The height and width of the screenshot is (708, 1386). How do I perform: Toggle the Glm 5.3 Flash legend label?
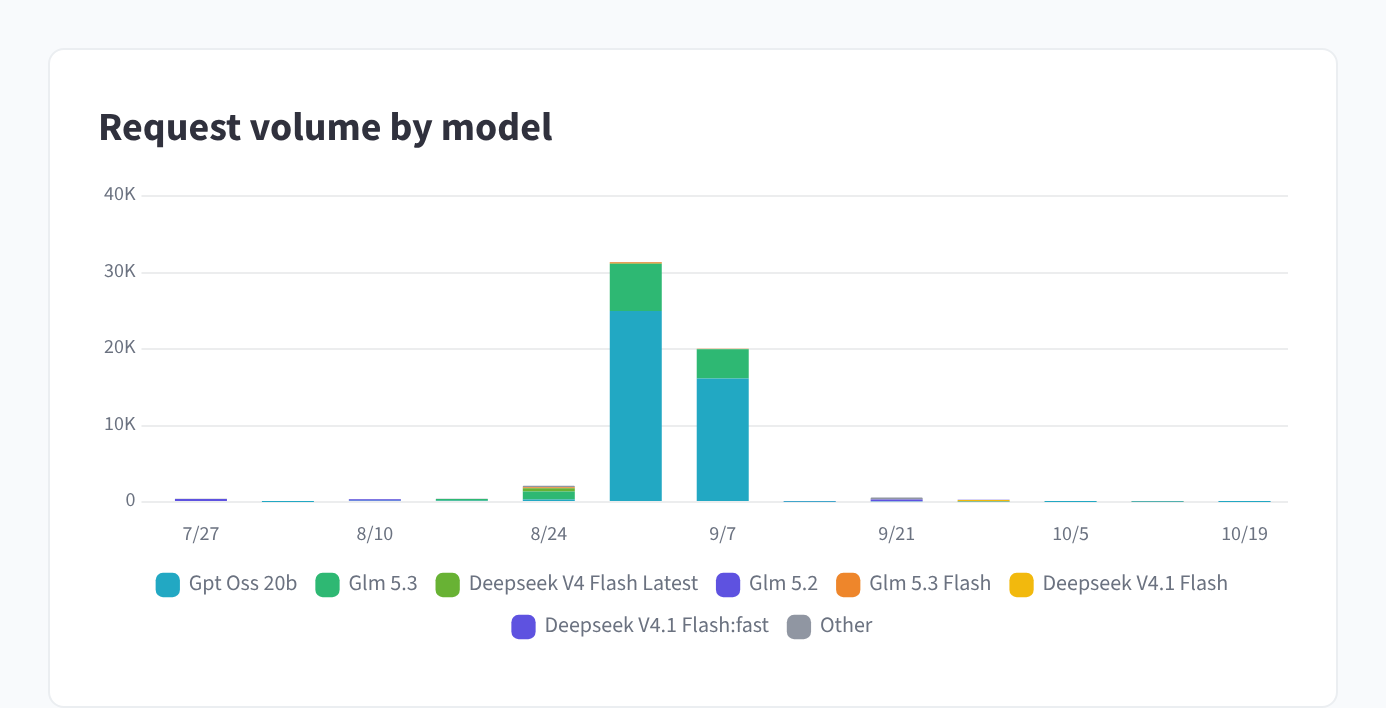tap(930, 584)
